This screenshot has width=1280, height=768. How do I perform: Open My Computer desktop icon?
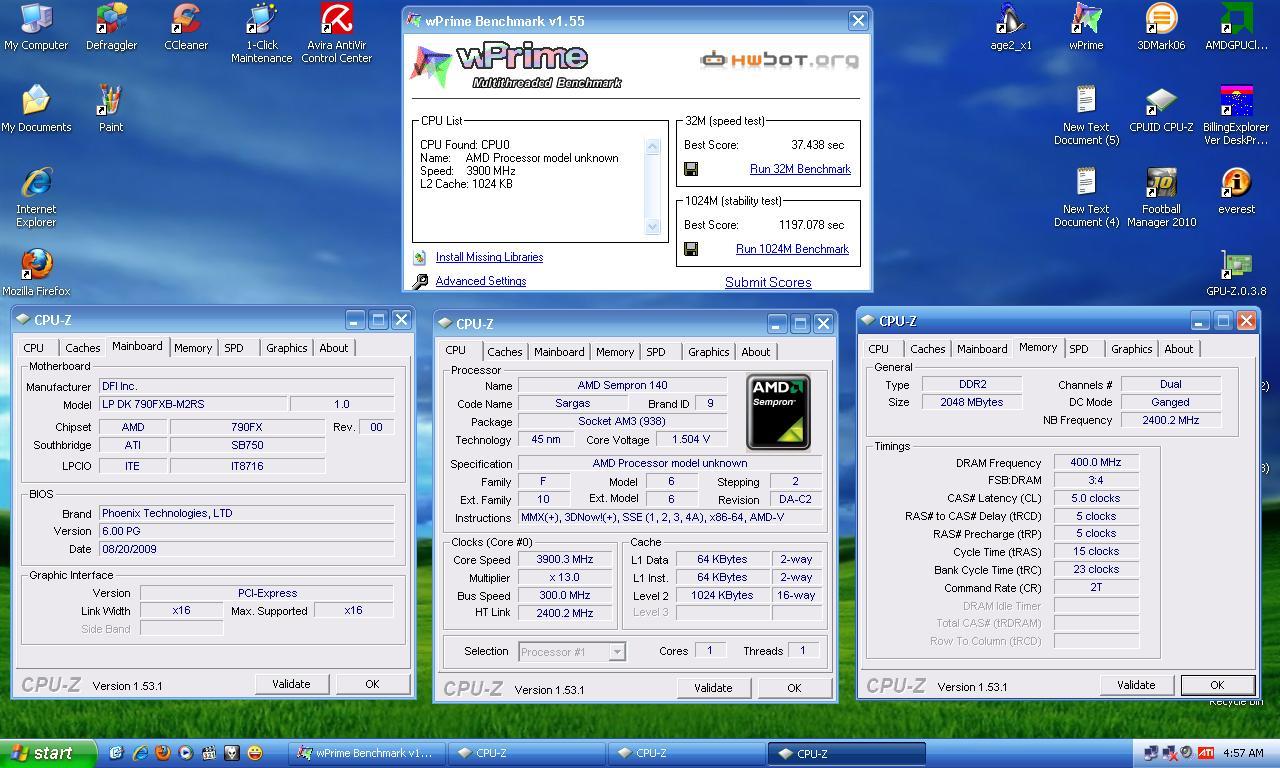(36, 27)
